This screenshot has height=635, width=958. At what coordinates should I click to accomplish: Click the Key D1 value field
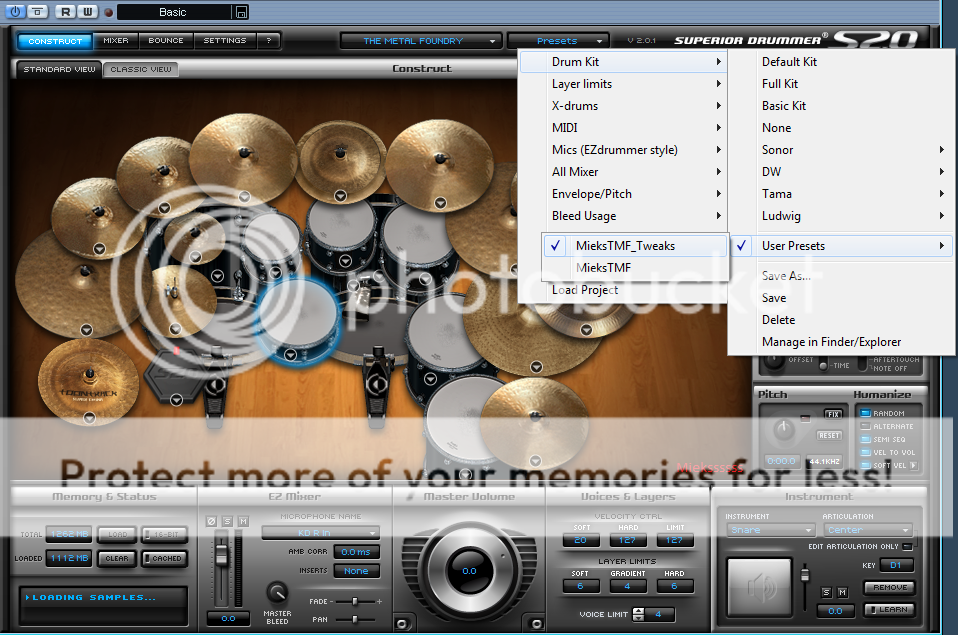click(896, 565)
